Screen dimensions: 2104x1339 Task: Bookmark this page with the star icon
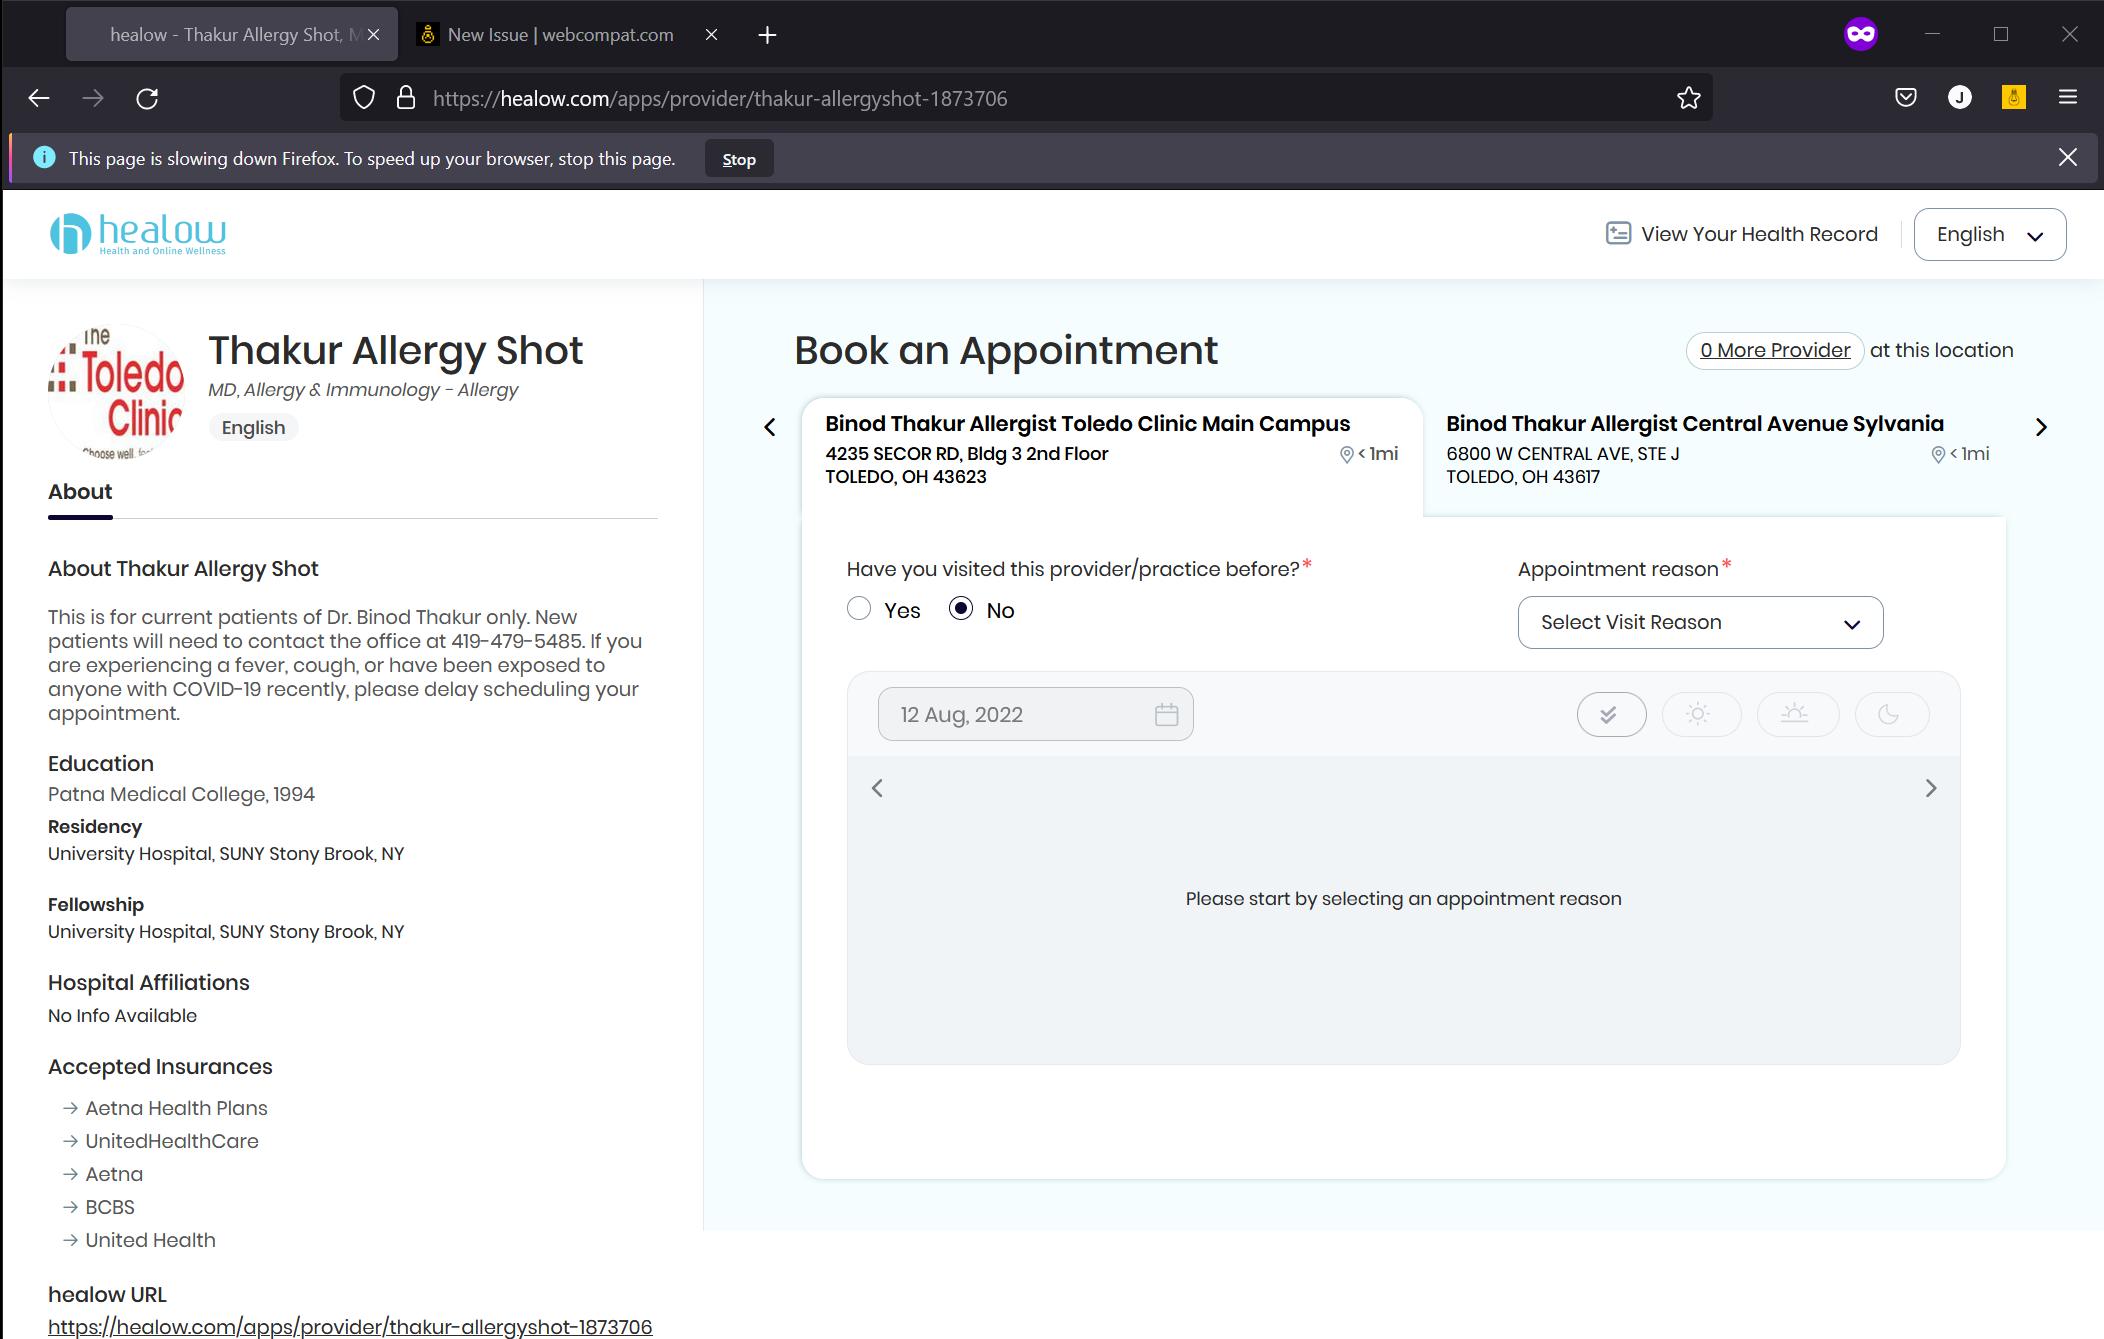(x=1689, y=98)
